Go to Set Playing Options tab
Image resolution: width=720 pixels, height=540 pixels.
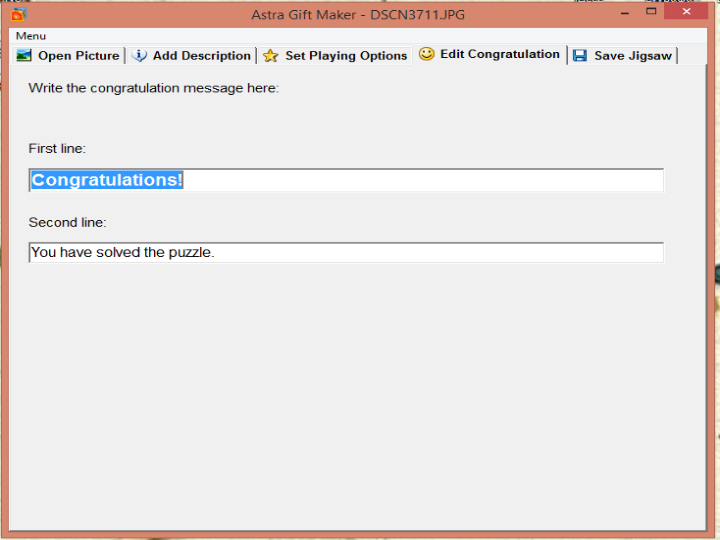[x=335, y=56]
